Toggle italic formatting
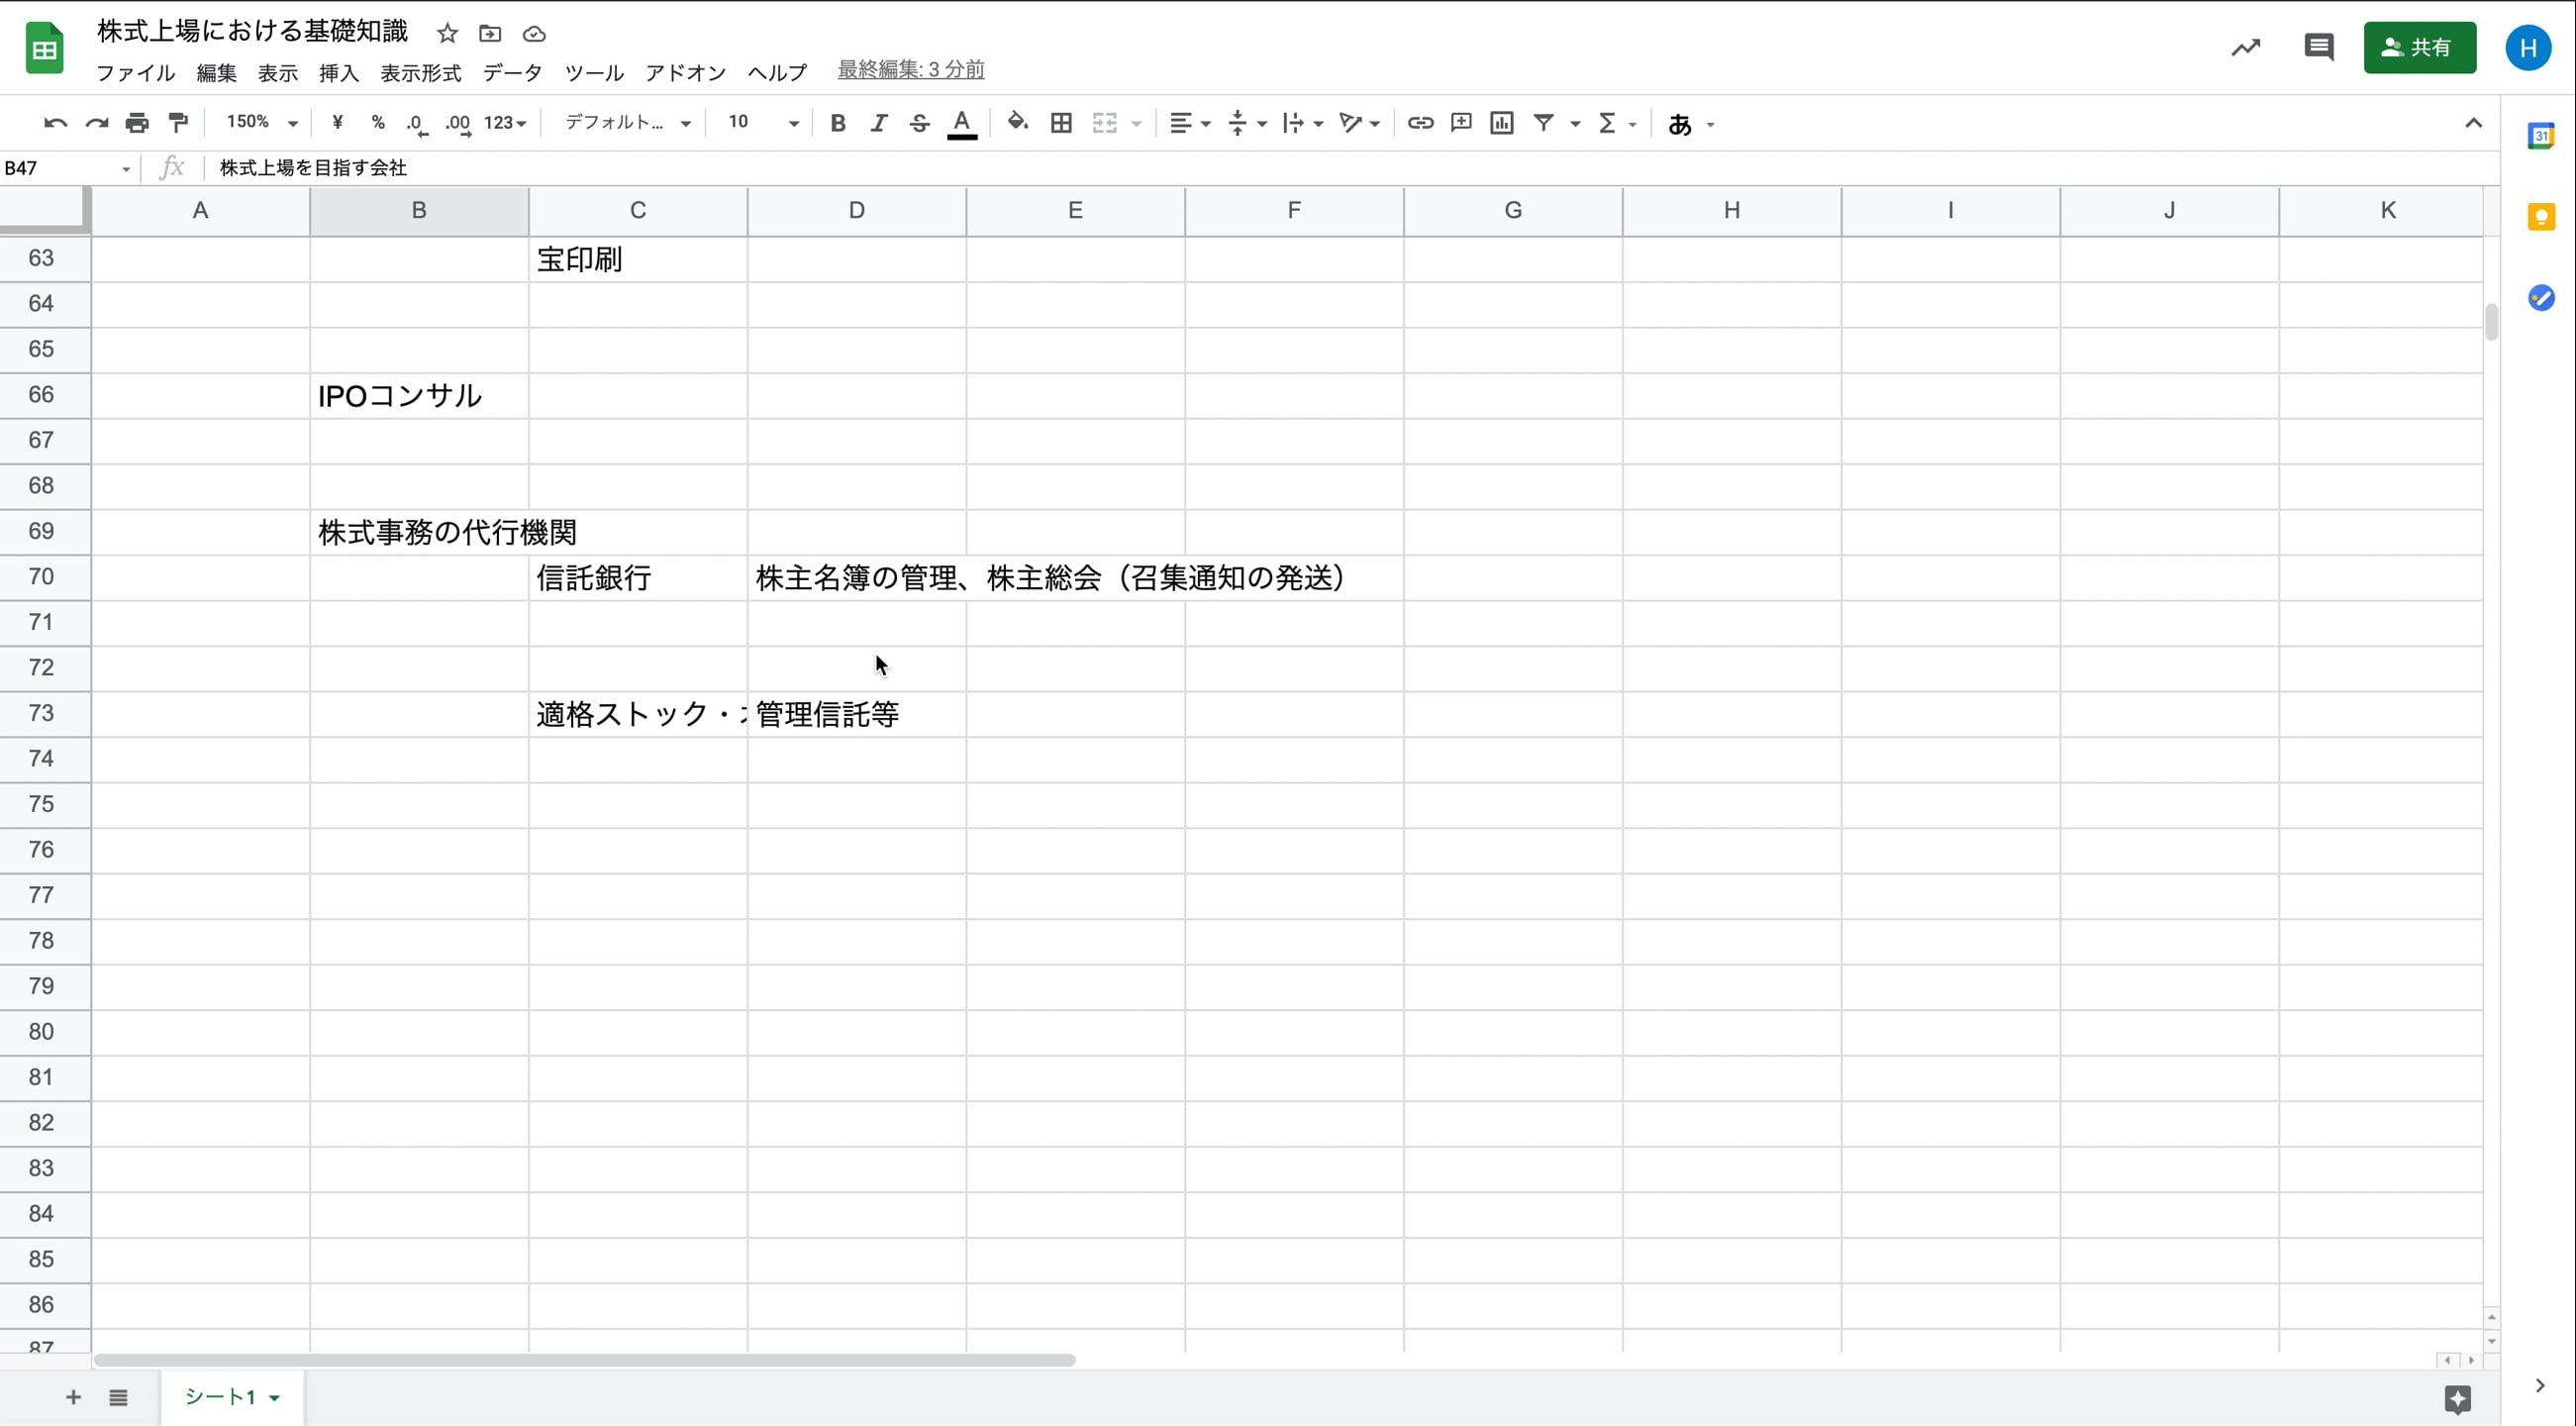The width and height of the screenshot is (2576, 1426). coord(878,123)
